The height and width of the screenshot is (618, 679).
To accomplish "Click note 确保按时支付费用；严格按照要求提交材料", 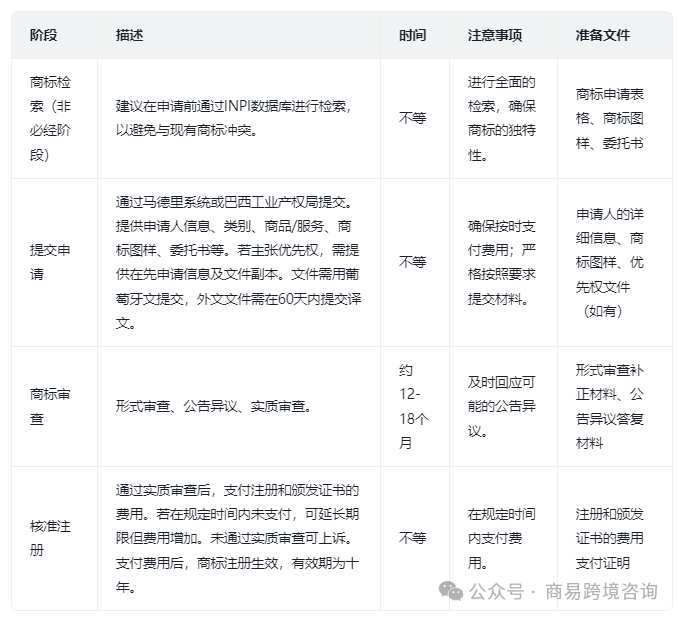I will coord(501,262).
